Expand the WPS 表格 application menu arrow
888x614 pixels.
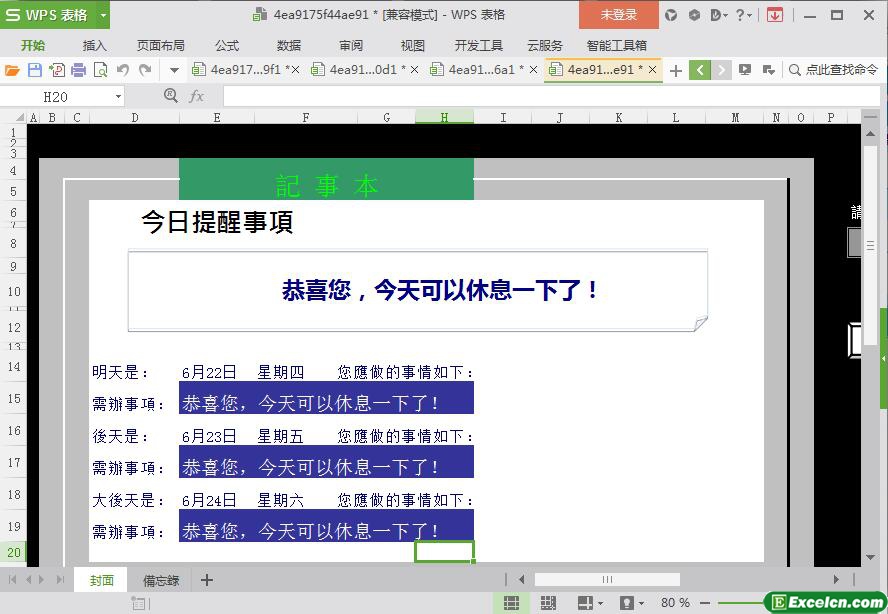103,15
